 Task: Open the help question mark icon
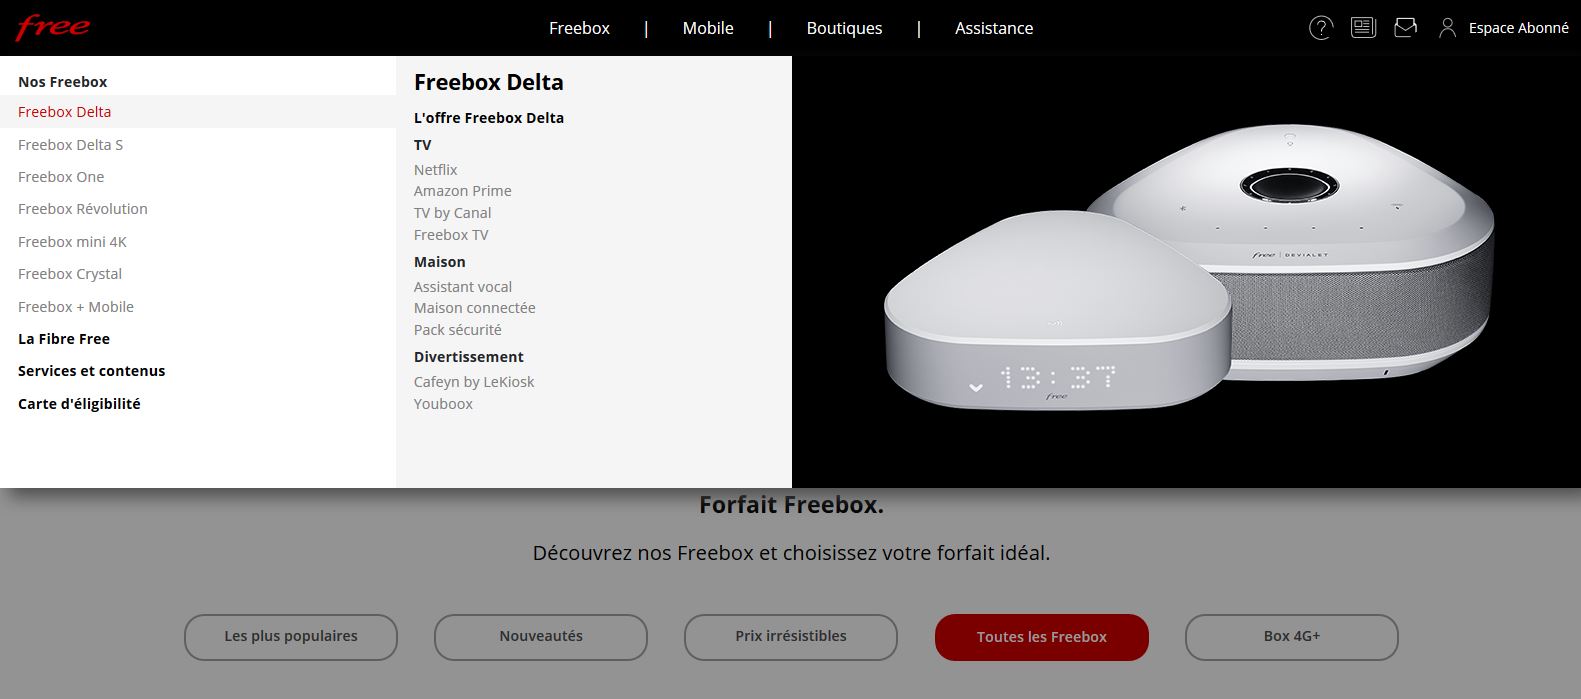[x=1321, y=28]
